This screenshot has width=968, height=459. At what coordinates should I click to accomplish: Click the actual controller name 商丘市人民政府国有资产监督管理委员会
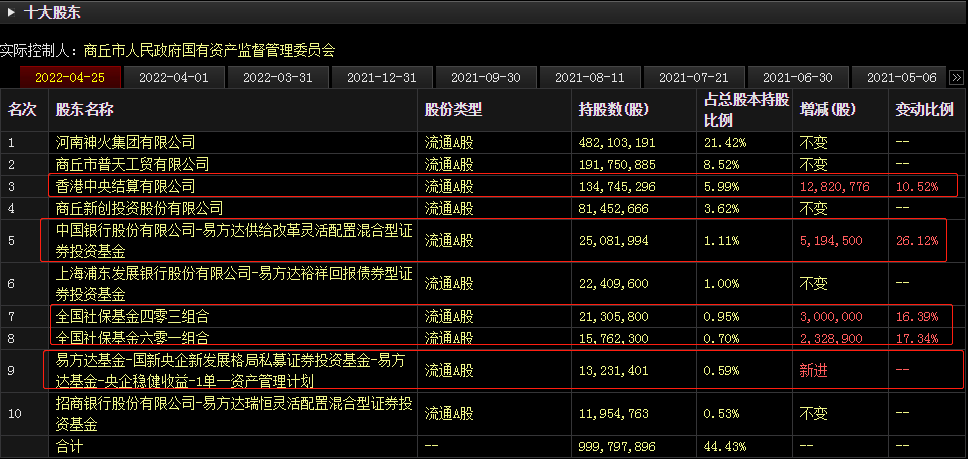pyautogui.click(x=209, y=51)
